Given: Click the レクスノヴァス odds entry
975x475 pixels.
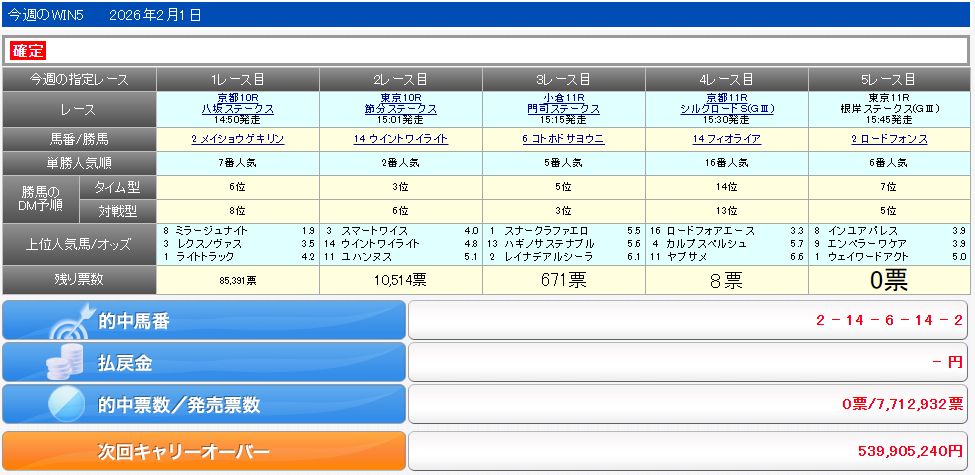Looking at the screenshot, I should tap(238, 244).
